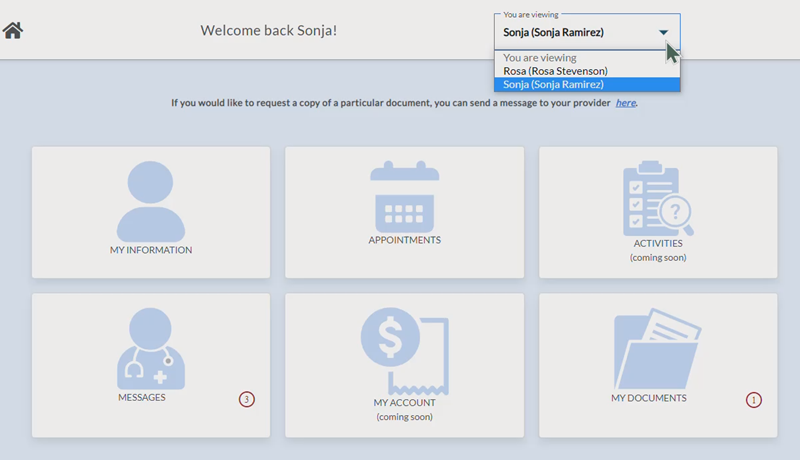Click the Home icon

coord(13,30)
